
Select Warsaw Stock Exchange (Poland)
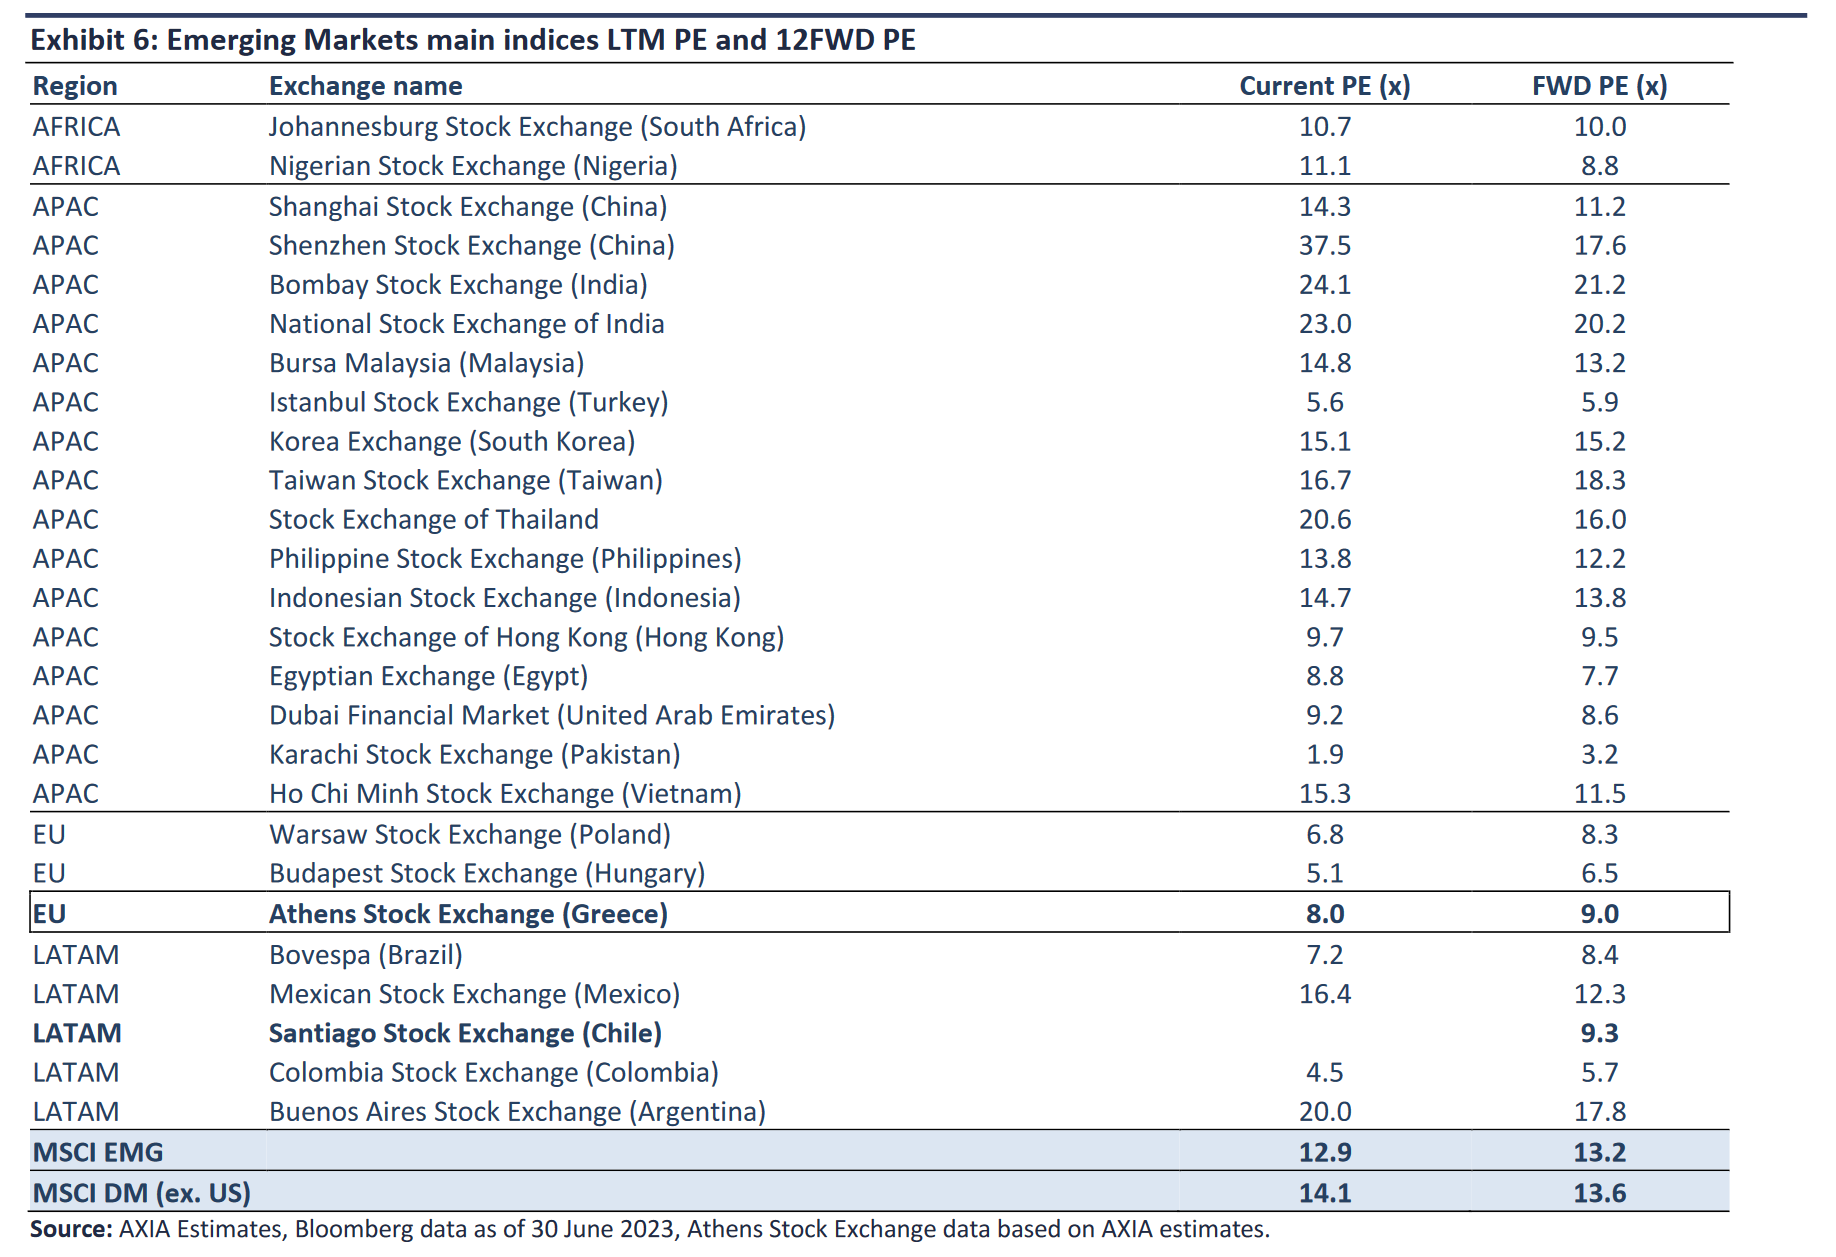point(470,834)
